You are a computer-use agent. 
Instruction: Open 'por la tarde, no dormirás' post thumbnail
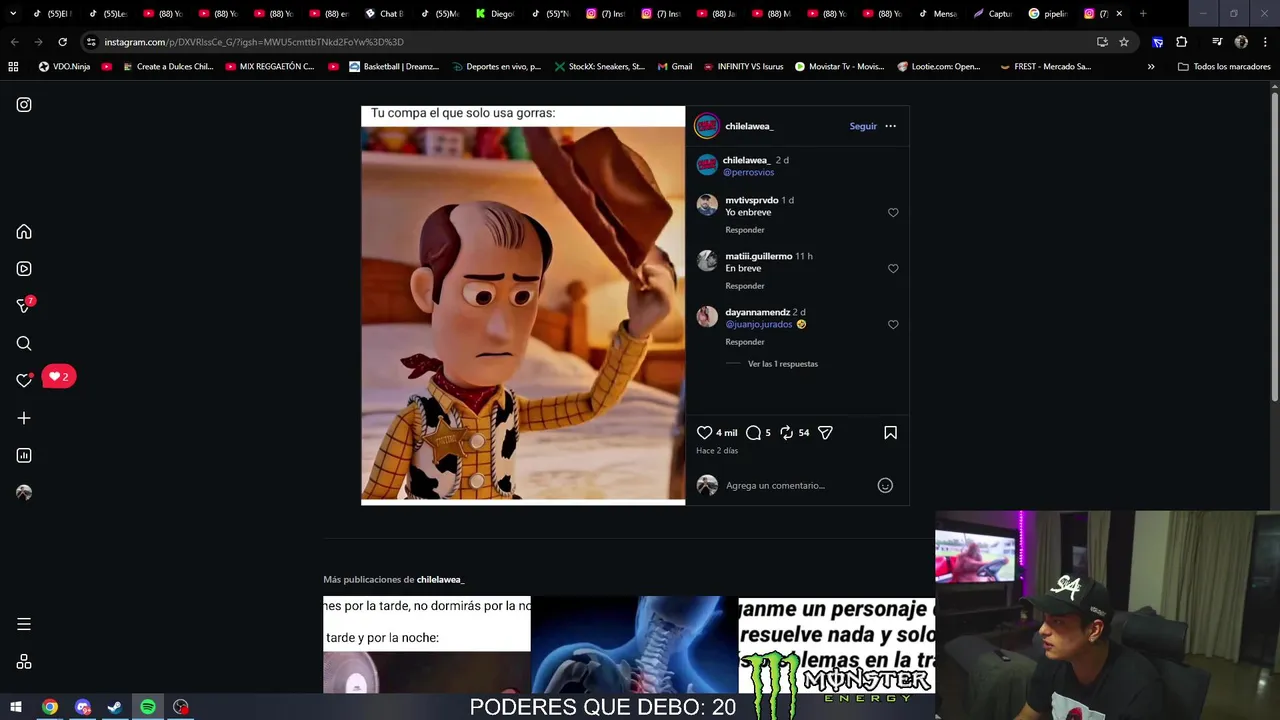pyautogui.click(x=426, y=644)
